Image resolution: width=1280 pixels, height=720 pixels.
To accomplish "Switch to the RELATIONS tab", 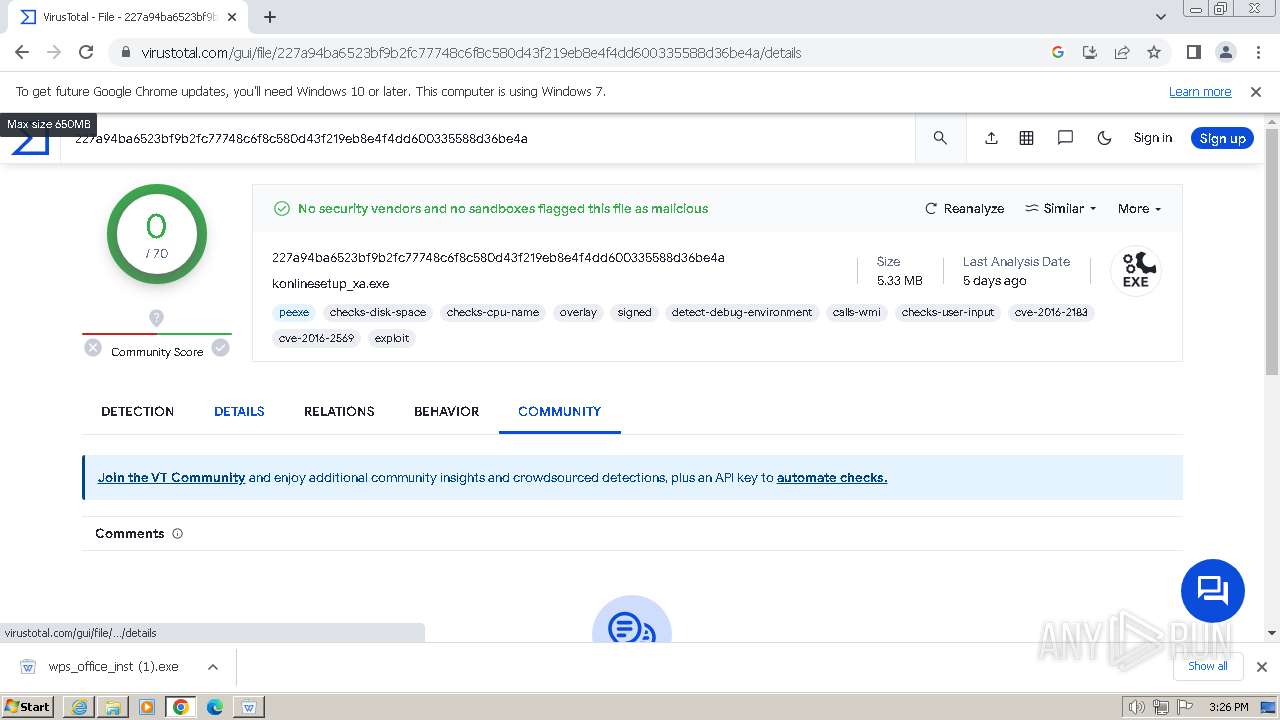I will coord(339,411).
